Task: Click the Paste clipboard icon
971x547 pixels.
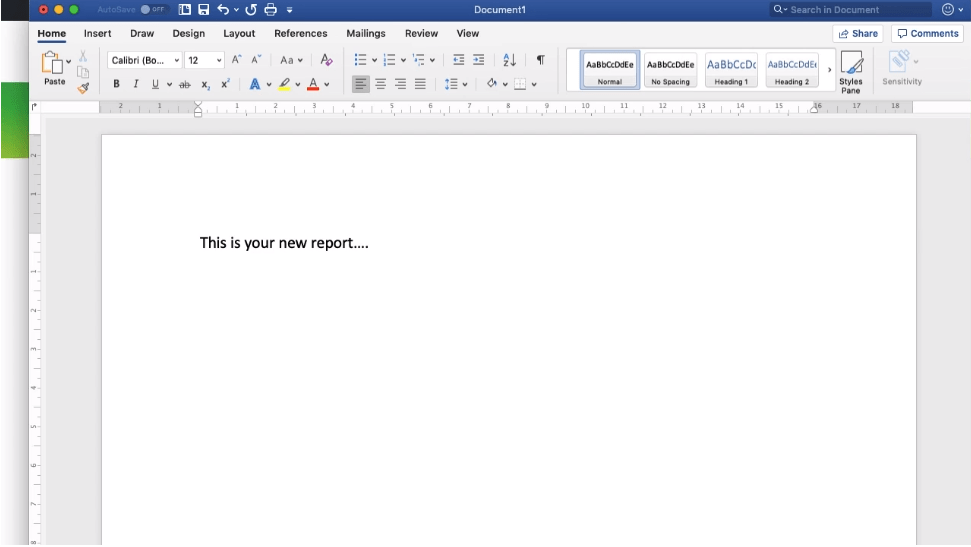Action: click(x=52, y=63)
